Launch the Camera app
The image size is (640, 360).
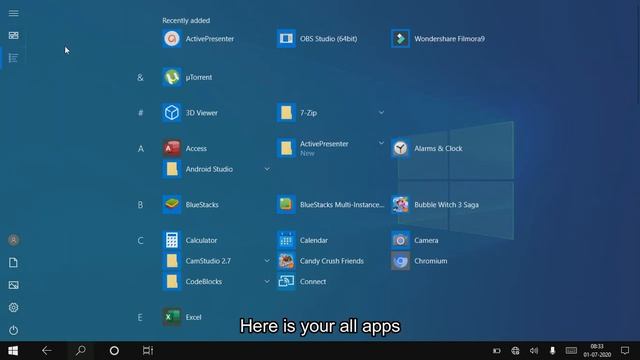point(415,240)
